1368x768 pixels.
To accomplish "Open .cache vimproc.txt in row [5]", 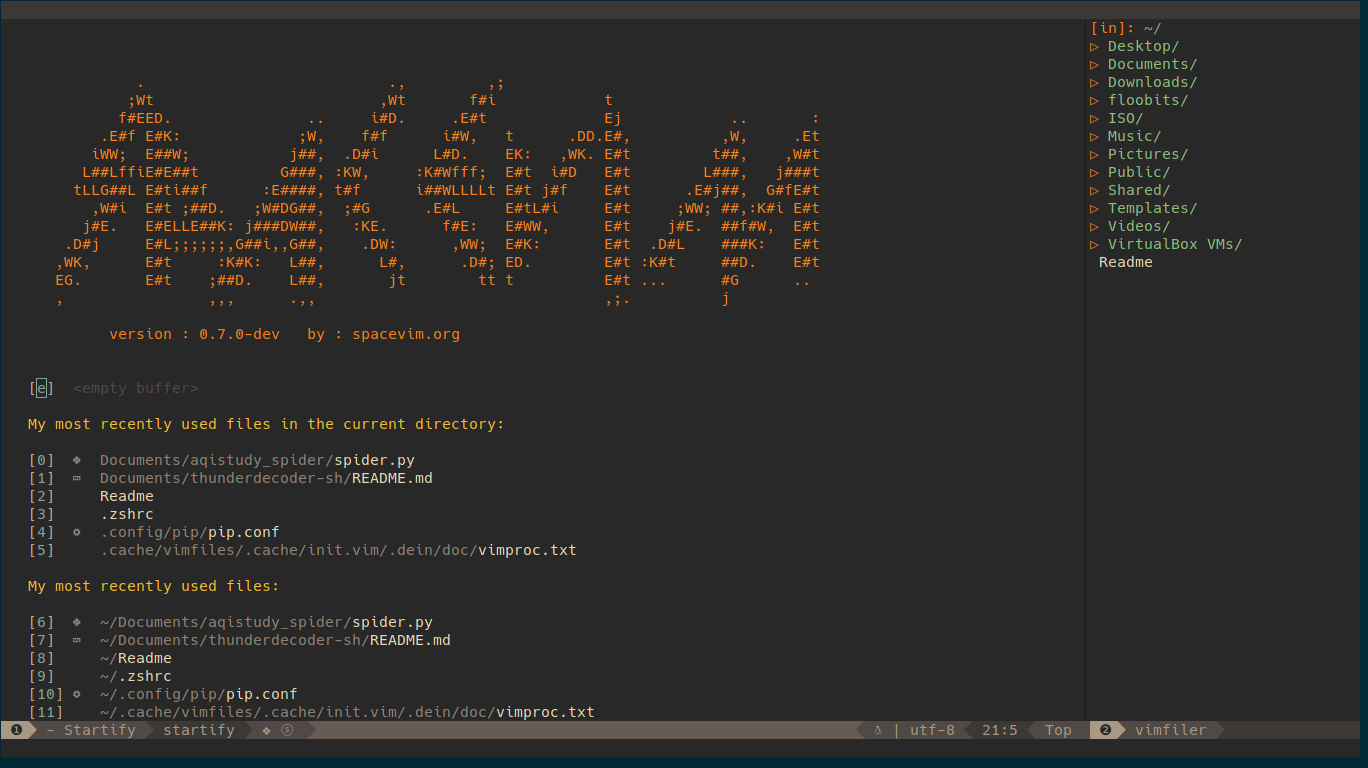I will pos(338,550).
